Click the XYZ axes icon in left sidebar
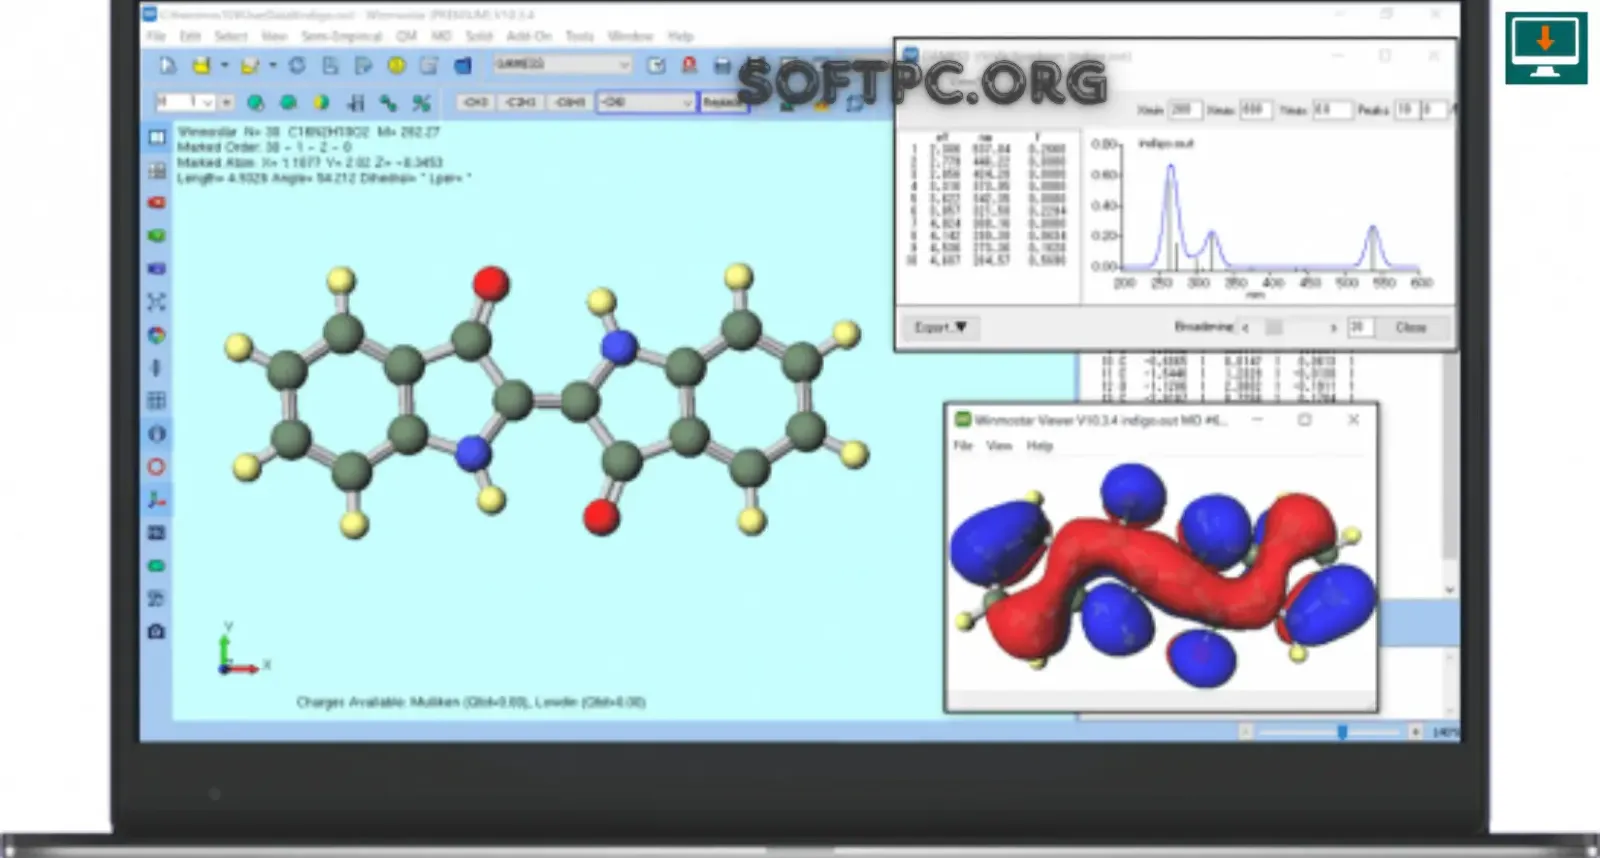The width and height of the screenshot is (1600, 858). [157, 499]
